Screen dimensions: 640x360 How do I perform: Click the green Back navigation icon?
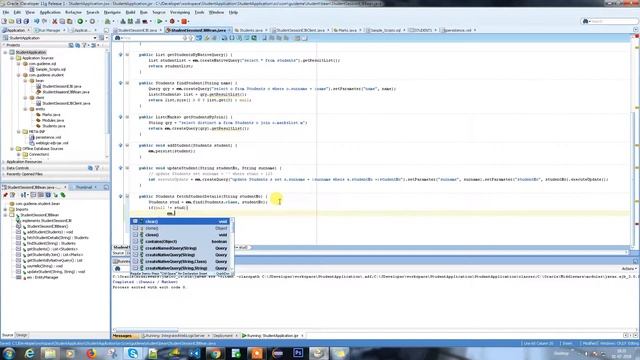point(80,21)
